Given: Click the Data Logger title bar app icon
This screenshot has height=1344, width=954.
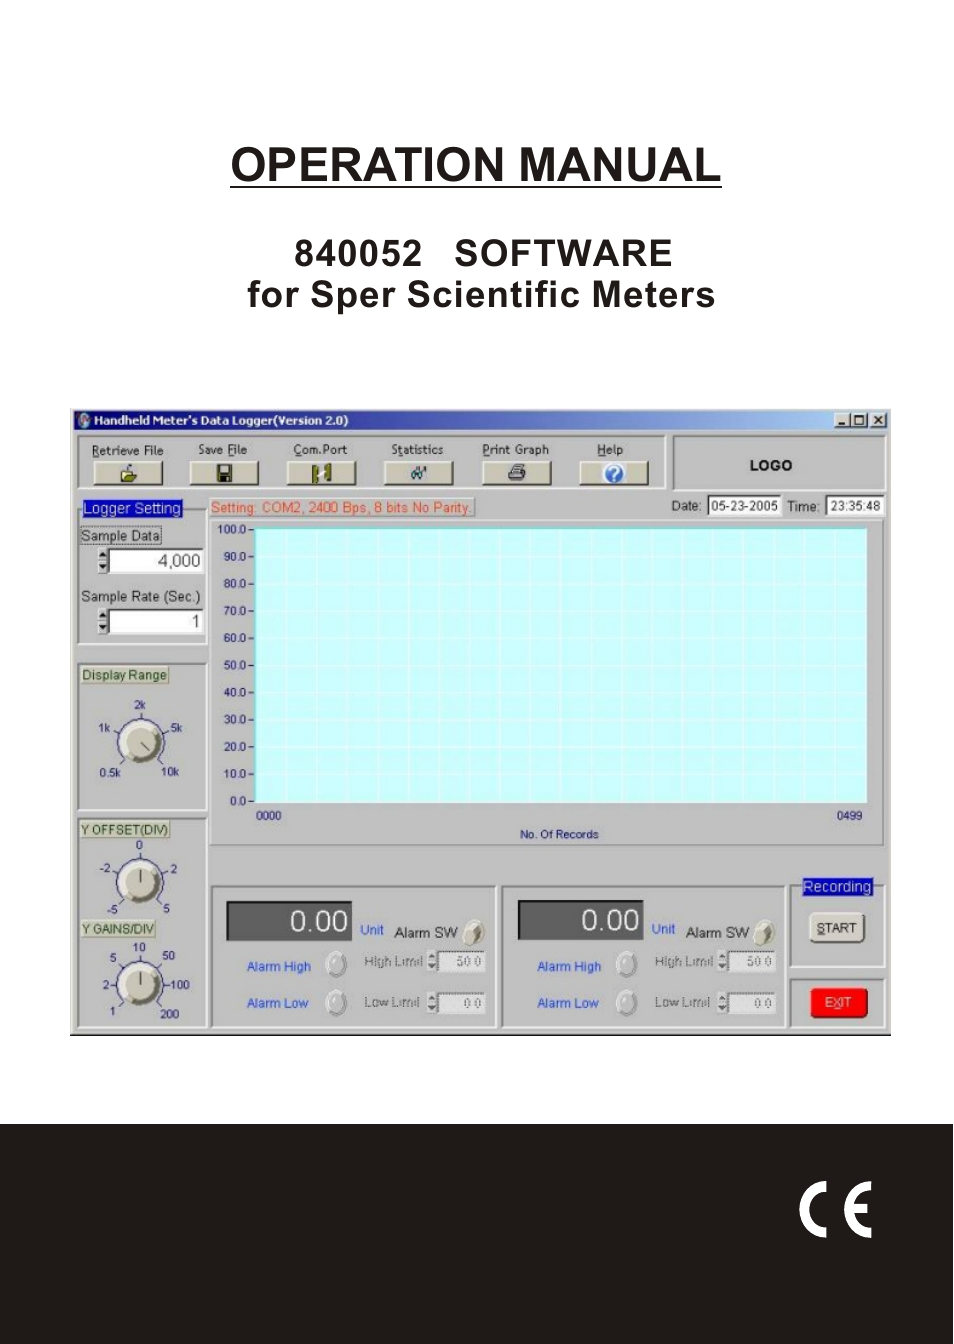Looking at the screenshot, I should tap(84, 421).
